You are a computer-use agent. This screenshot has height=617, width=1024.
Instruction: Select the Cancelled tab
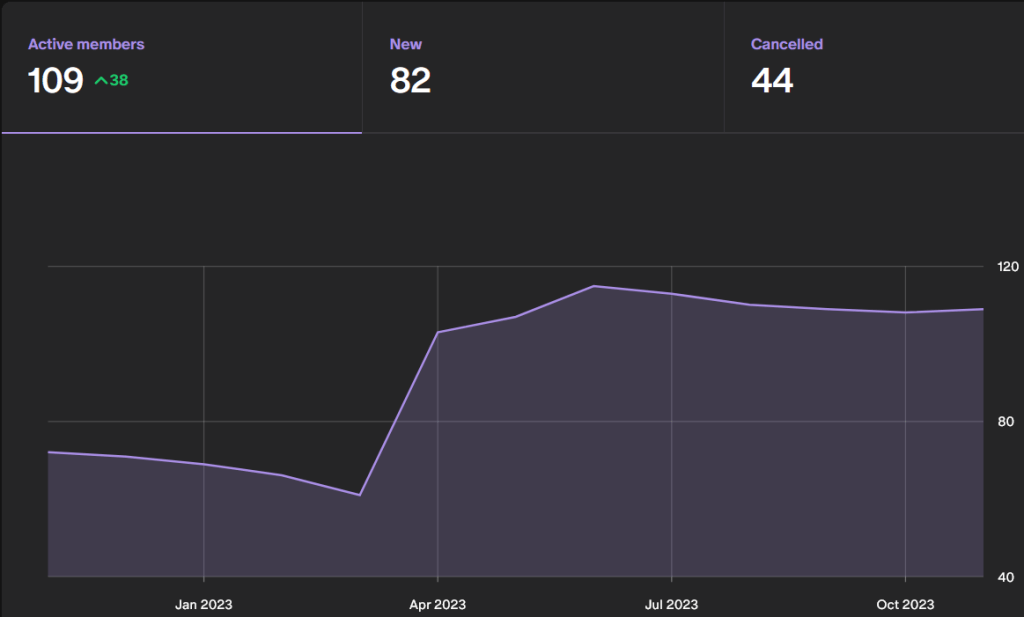tap(787, 45)
